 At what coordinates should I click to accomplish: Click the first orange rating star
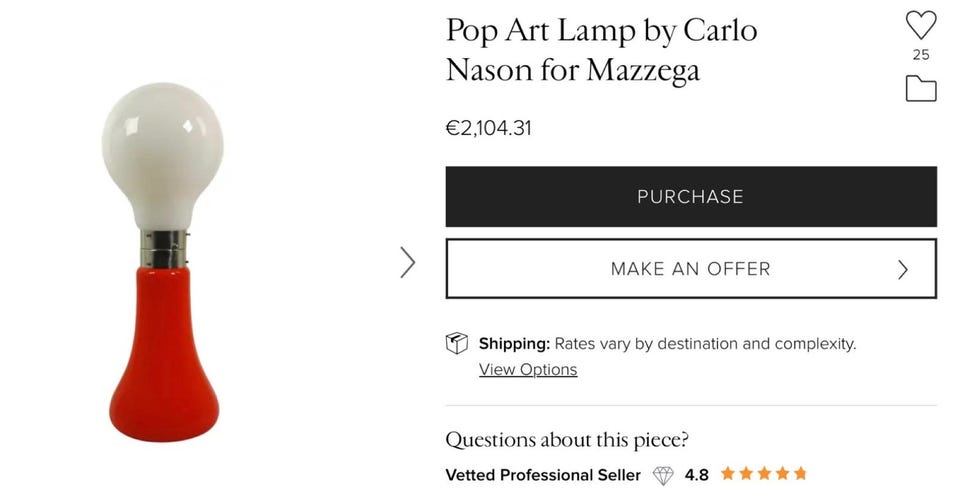point(728,474)
